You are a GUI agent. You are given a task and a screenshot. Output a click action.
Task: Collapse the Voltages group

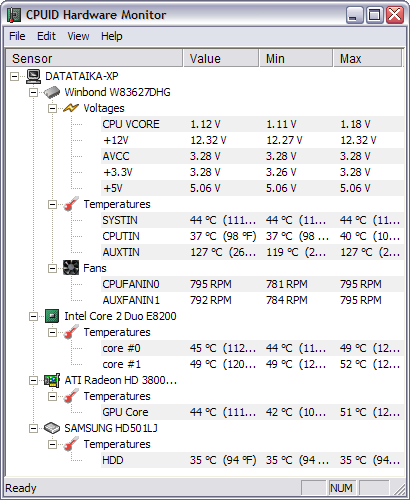pos(52,108)
